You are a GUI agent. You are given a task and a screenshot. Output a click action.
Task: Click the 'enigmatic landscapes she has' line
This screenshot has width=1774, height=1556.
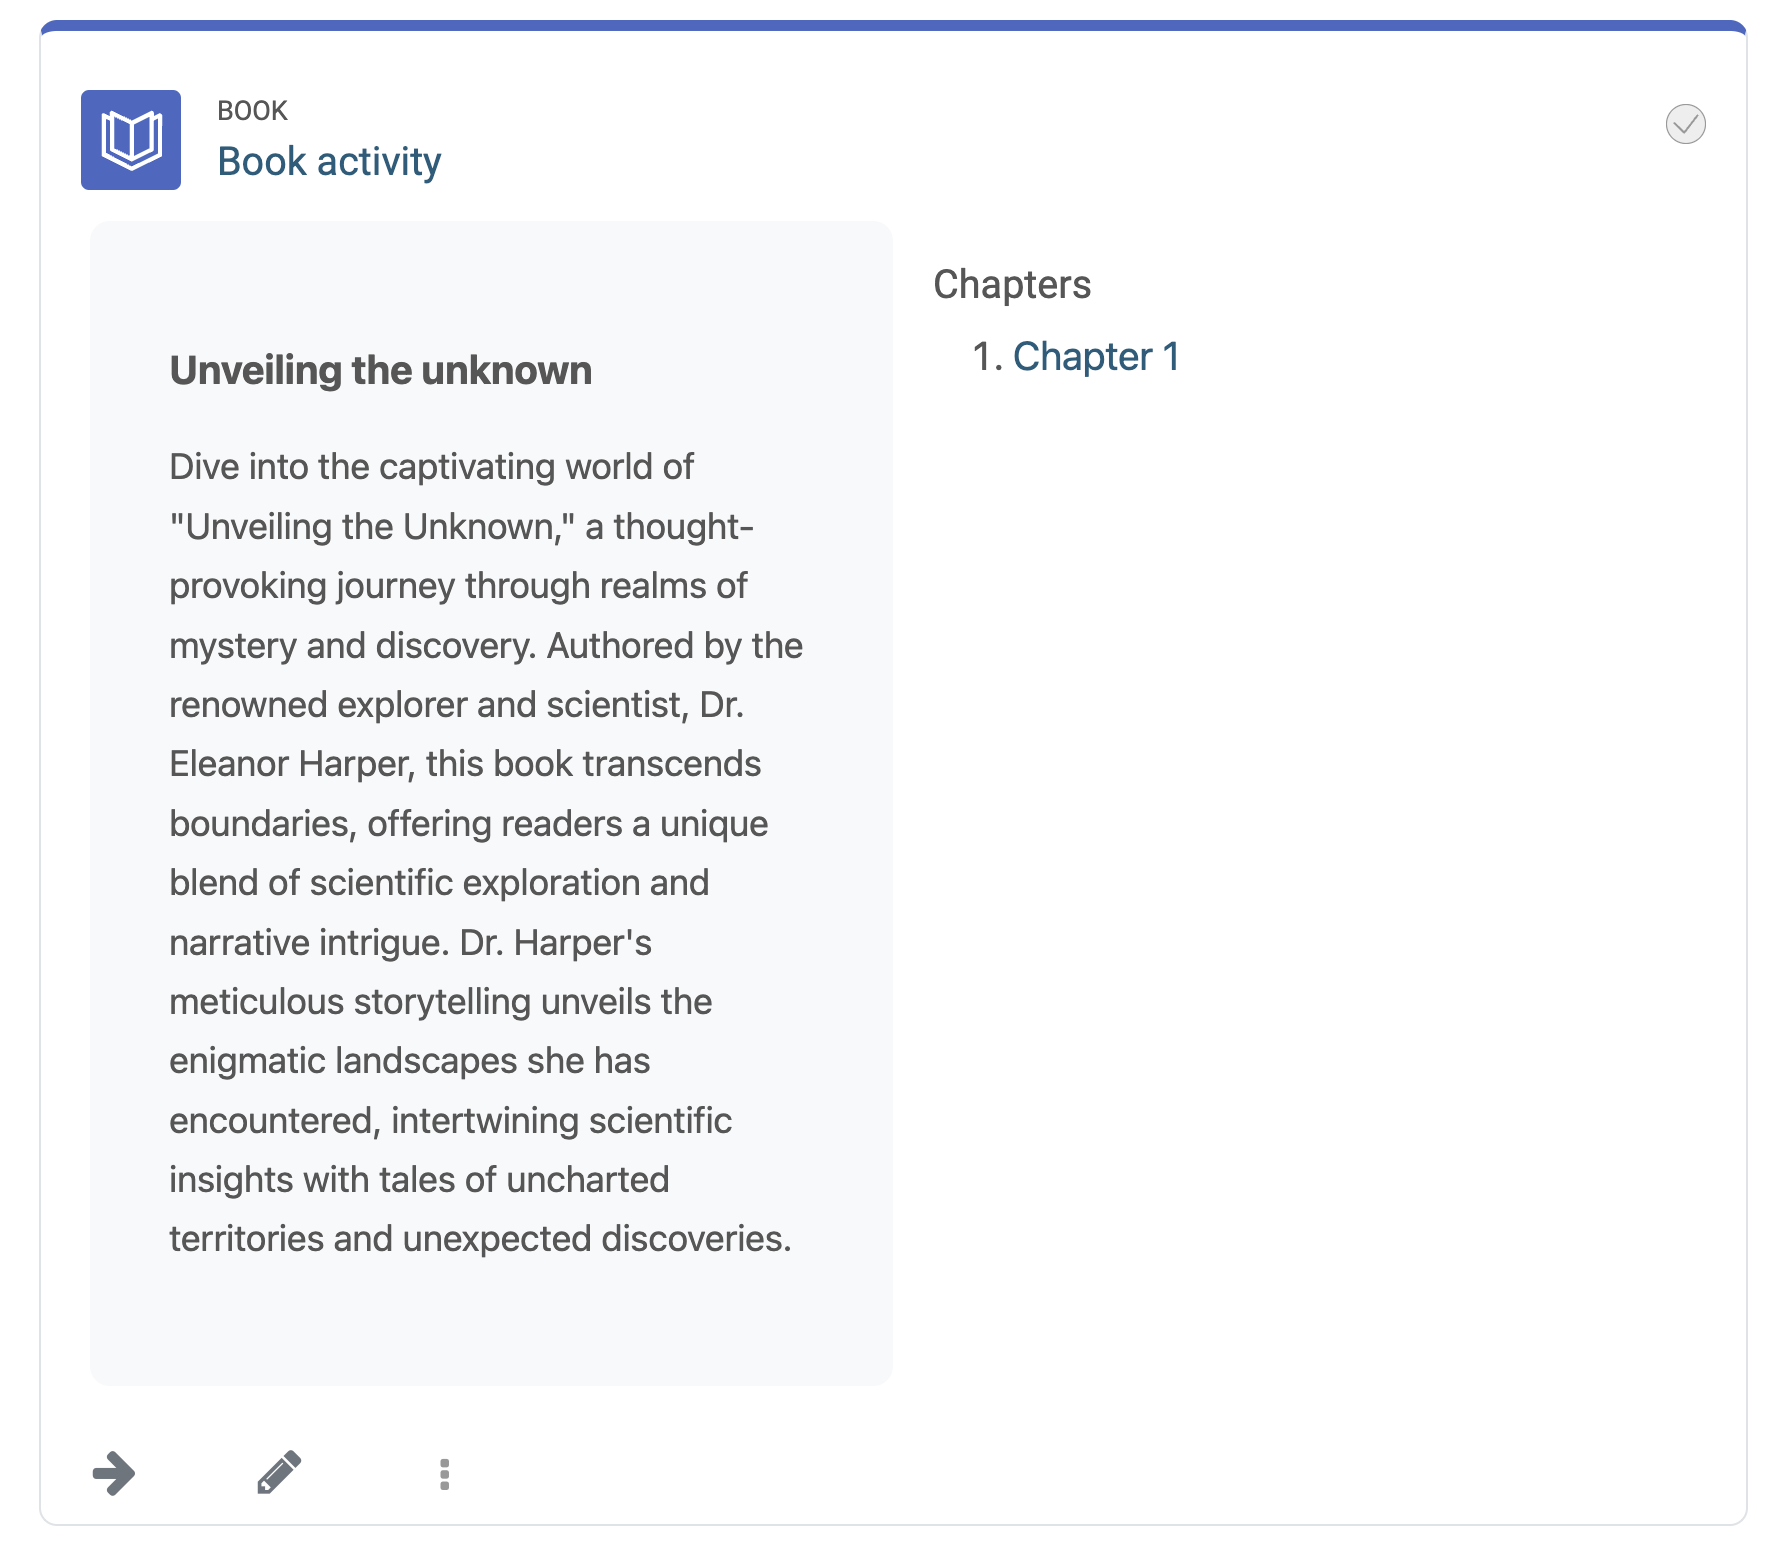coord(410,1061)
